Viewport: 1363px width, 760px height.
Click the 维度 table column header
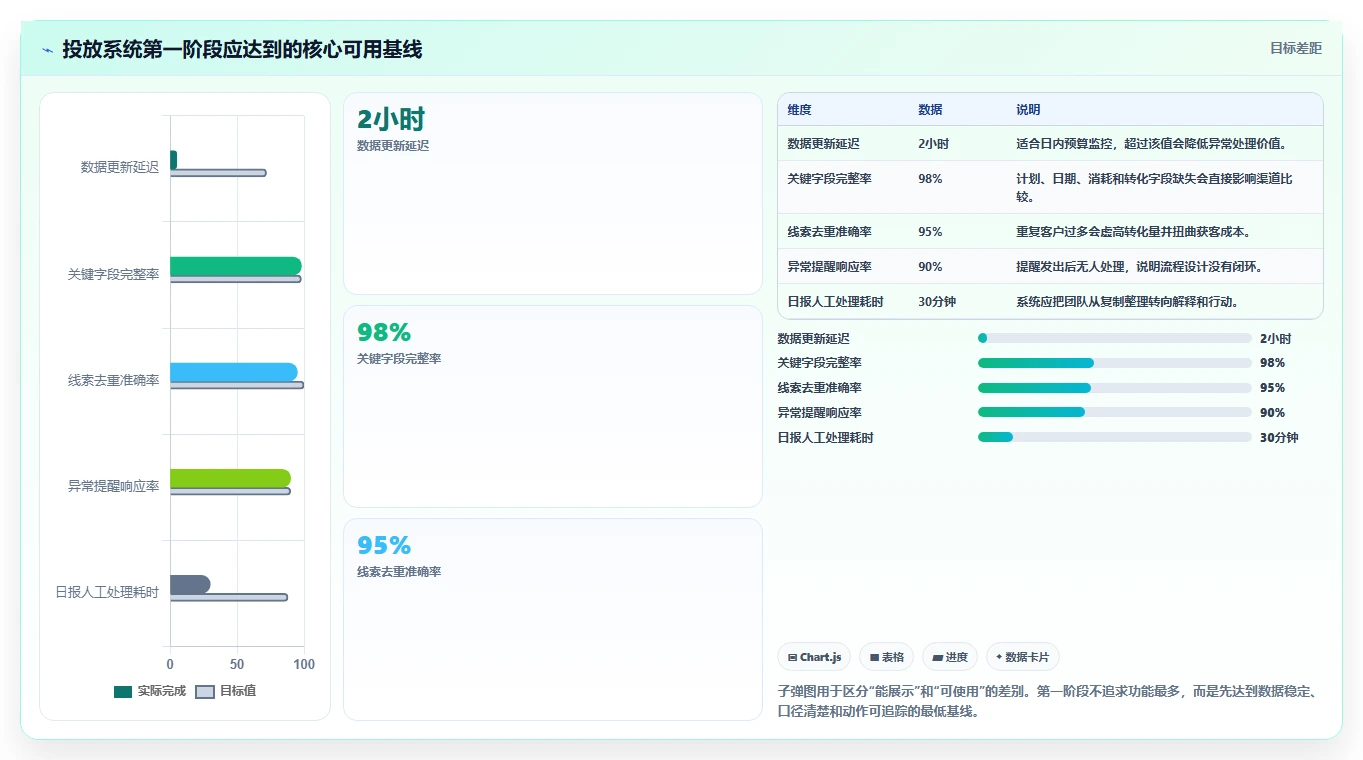[800, 109]
